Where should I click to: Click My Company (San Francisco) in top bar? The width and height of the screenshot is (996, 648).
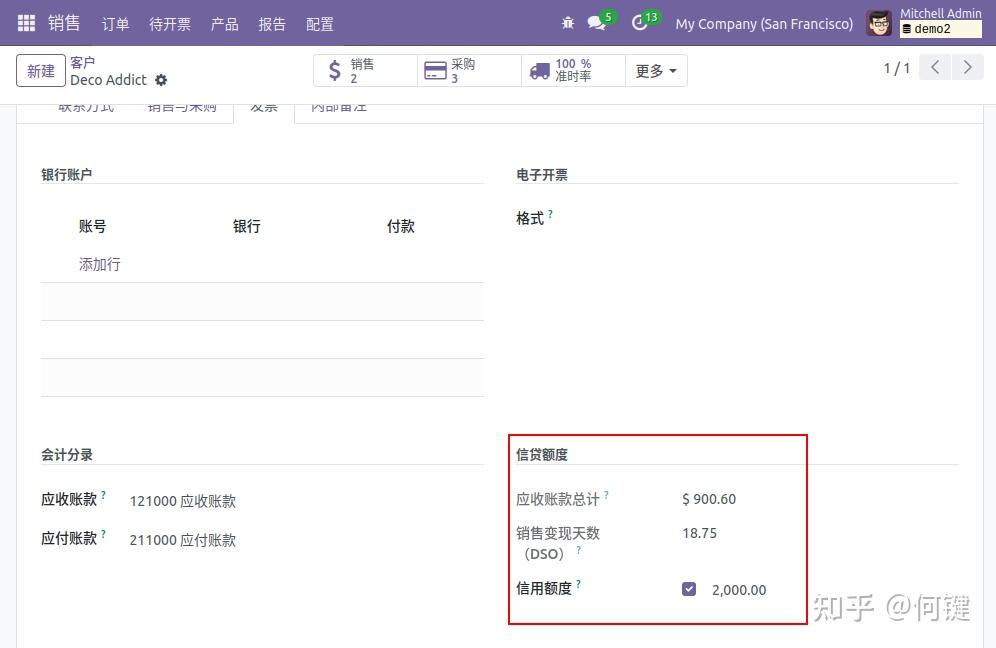coord(763,23)
